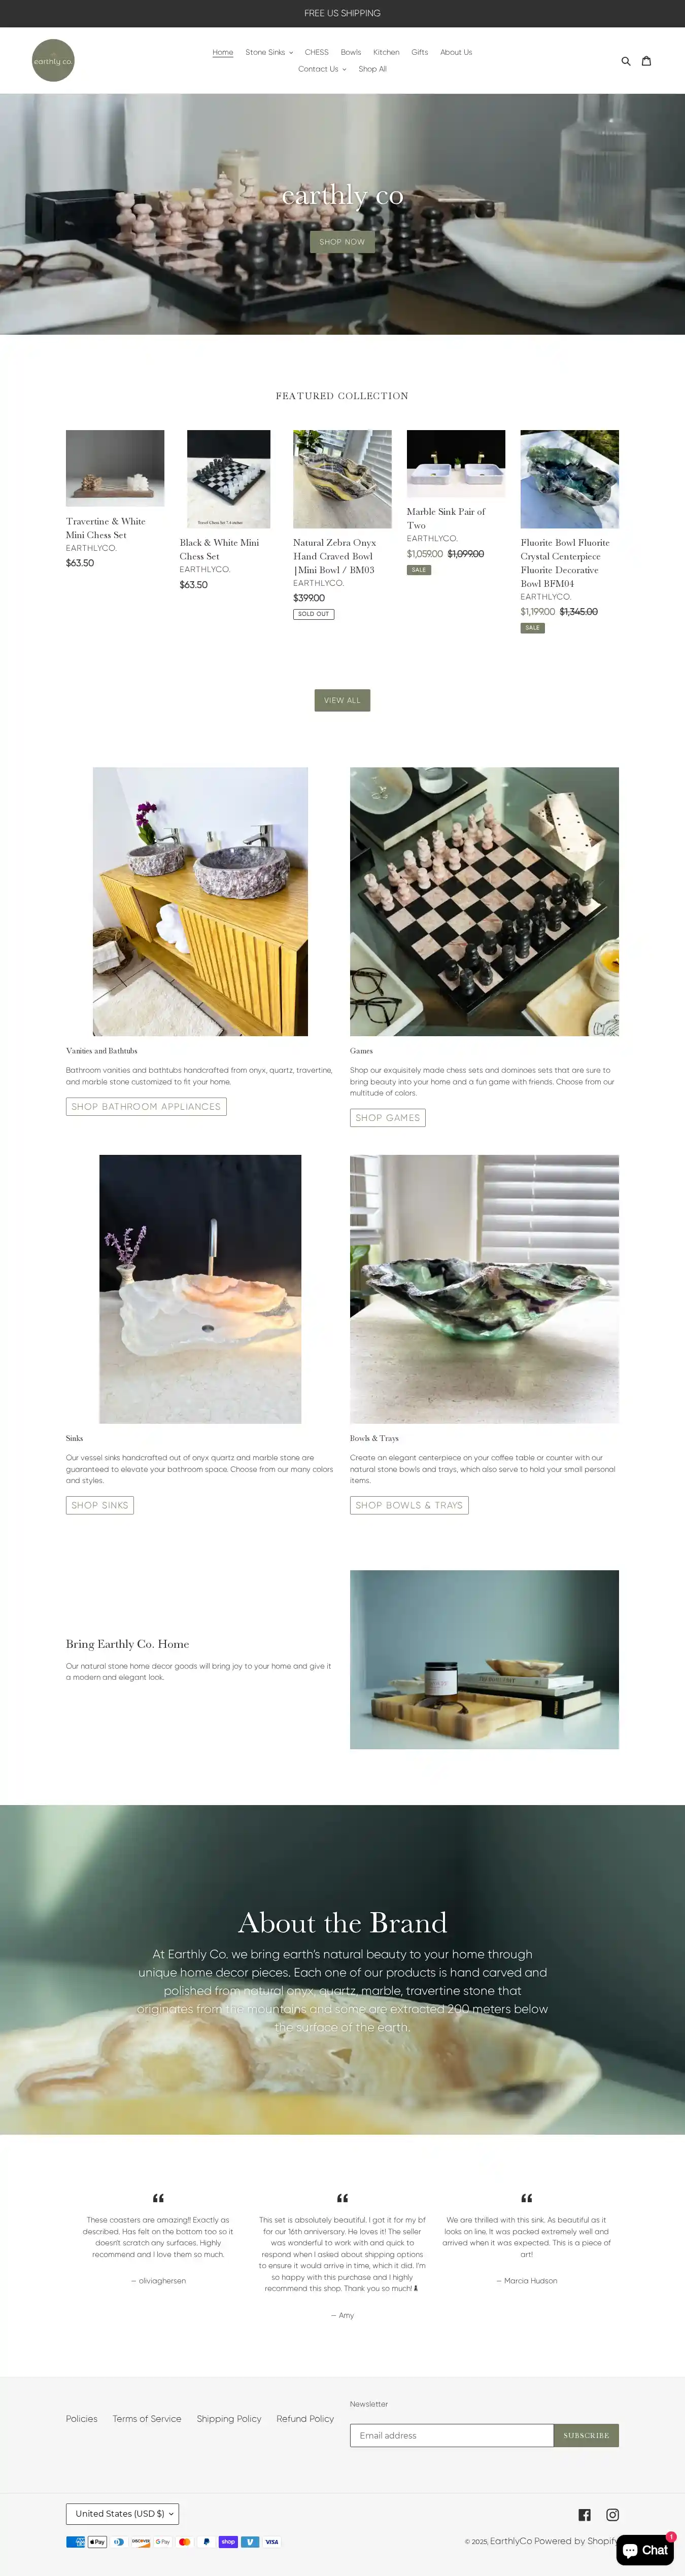
Task: Expand the Contact Us menu
Action: 322,69
